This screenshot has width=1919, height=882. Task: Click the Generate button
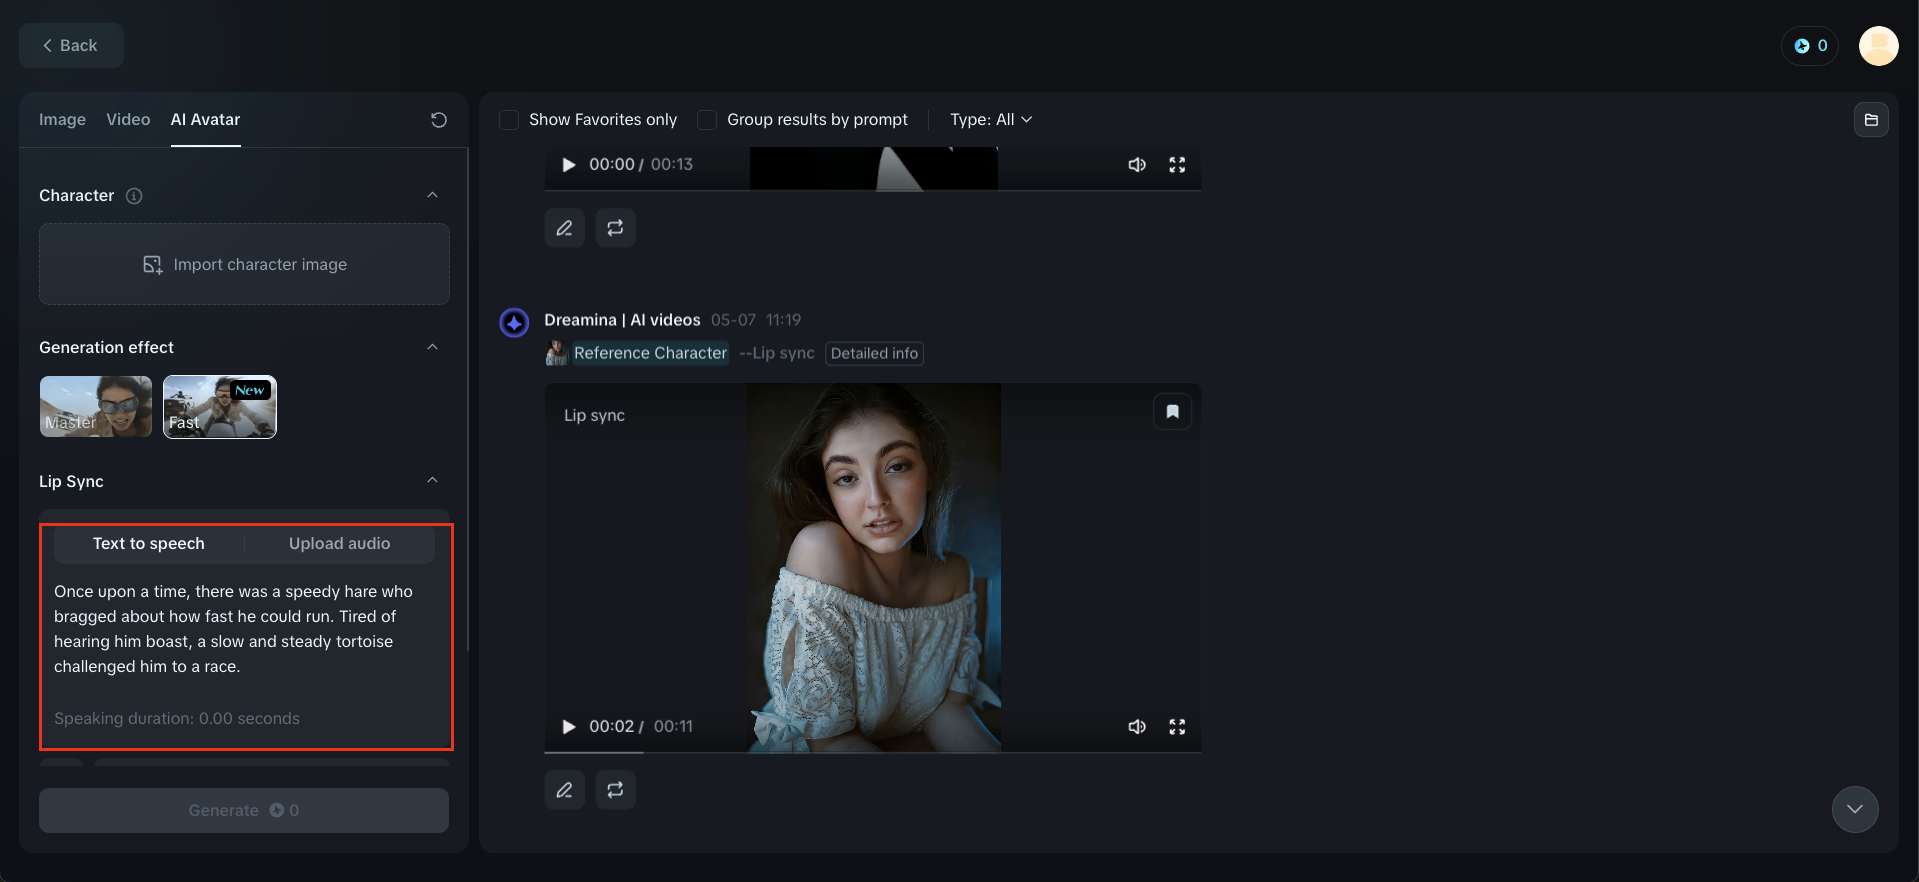(244, 810)
